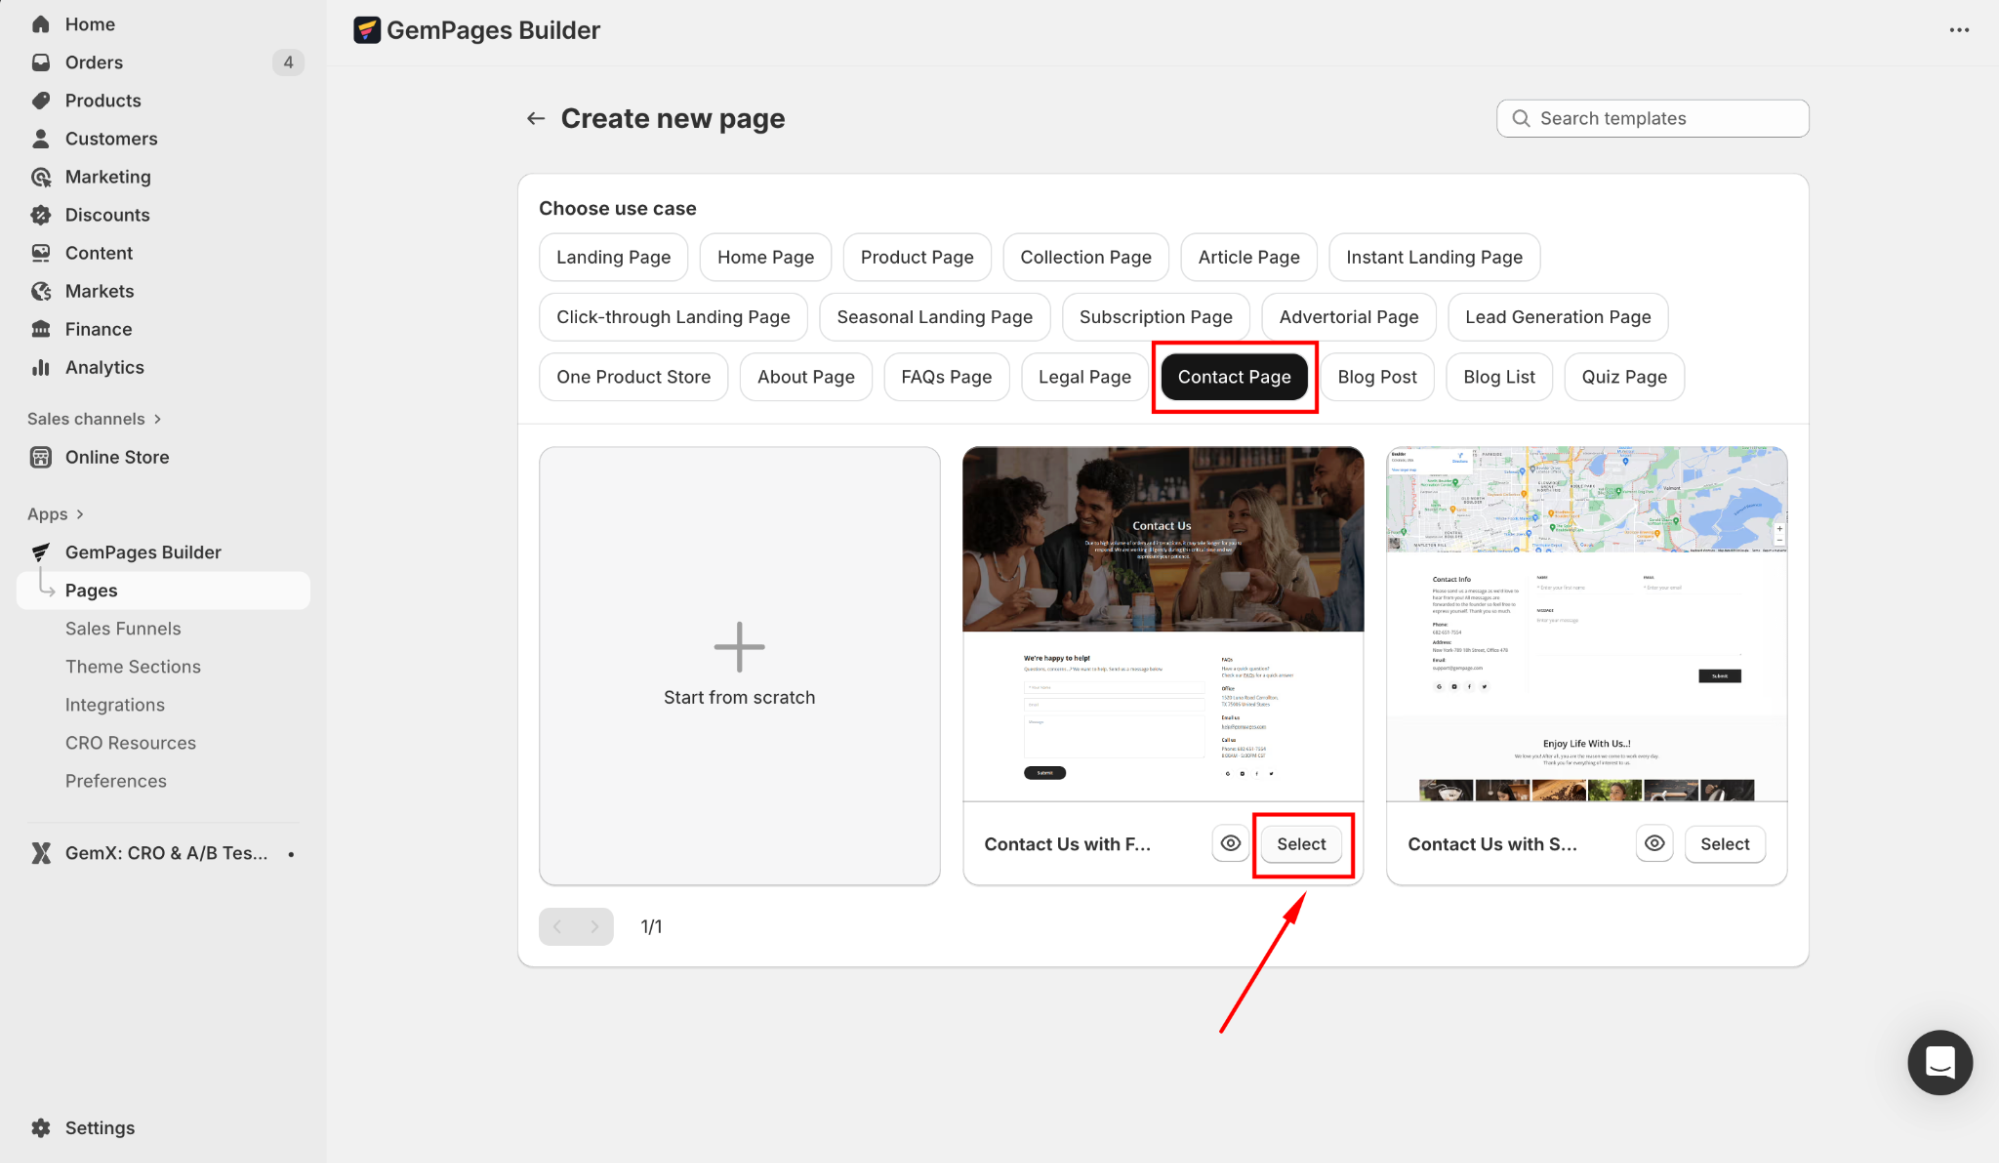Select the Contact Us with F... template
1999x1164 pixels.
(x=1301, y=843)
